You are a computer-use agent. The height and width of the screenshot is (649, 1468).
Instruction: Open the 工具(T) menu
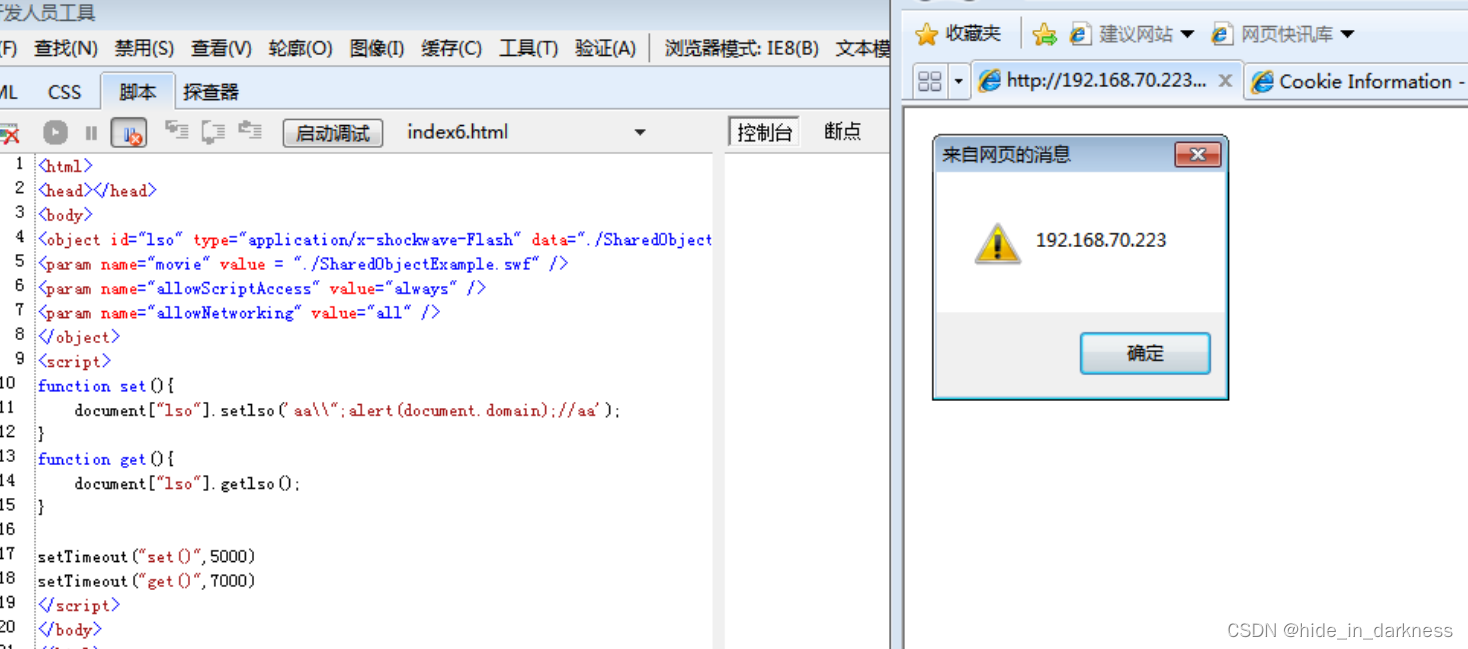528,48
